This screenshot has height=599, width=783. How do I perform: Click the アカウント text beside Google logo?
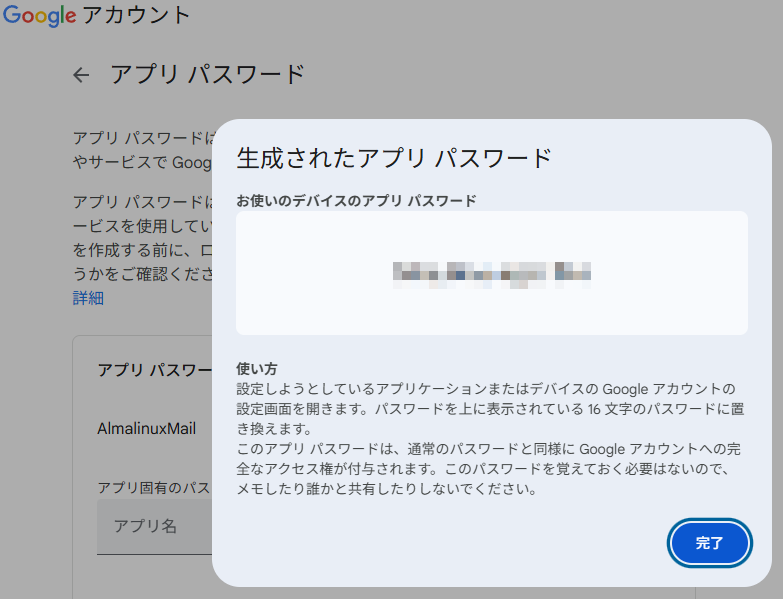click(133, 16)
